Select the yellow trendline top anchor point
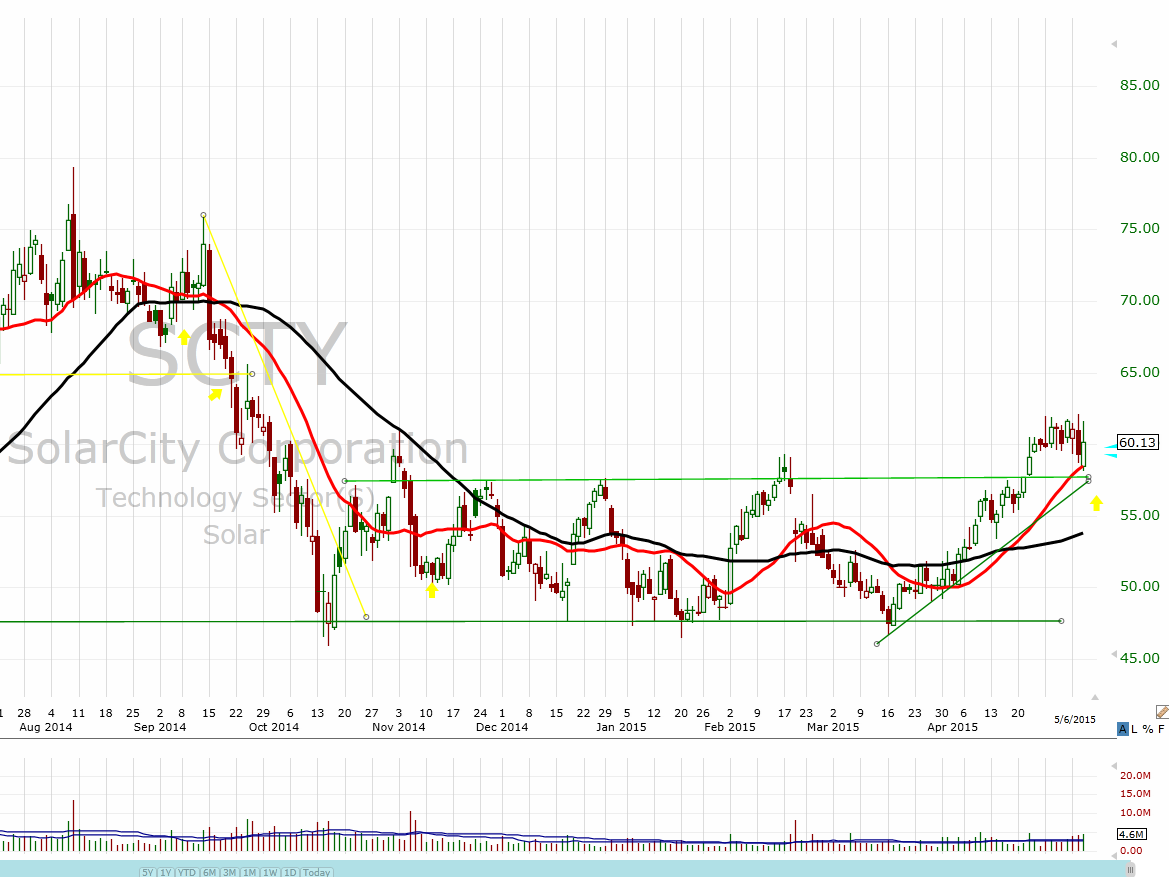The image size is (1169, 877). pyautogui.click(x=204, y=215)
